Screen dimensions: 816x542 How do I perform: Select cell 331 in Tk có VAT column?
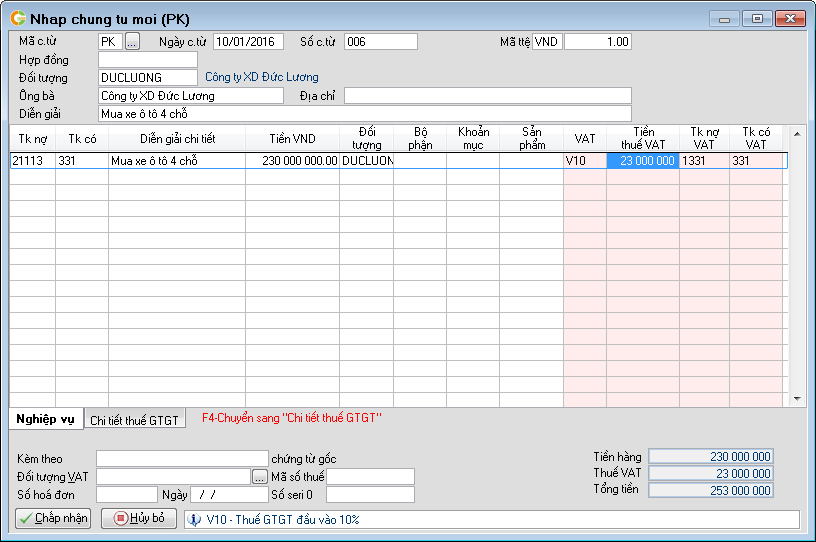tap(756, 161)
